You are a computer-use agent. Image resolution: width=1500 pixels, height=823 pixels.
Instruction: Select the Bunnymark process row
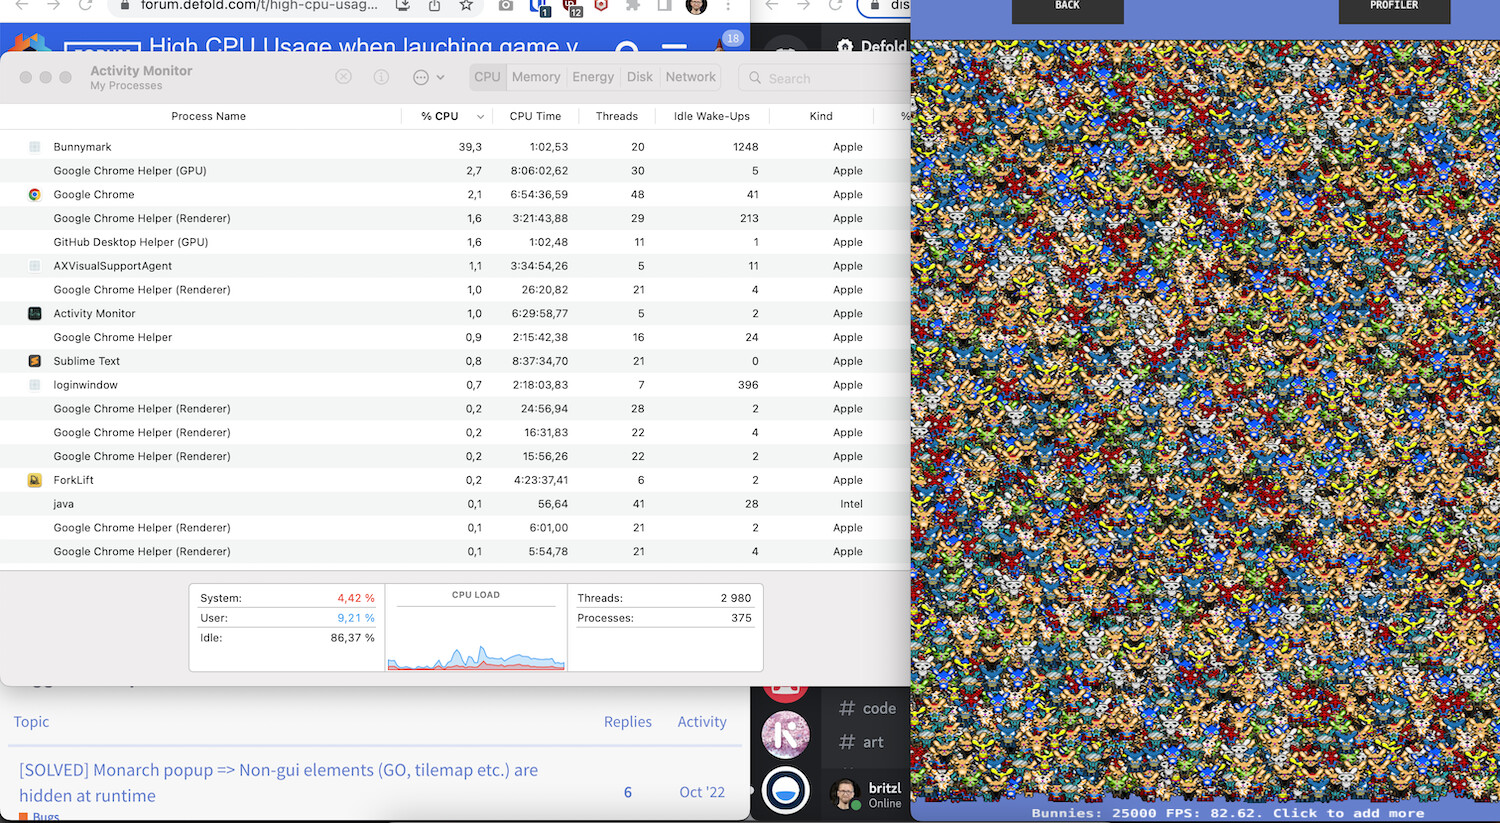[83, 147]
